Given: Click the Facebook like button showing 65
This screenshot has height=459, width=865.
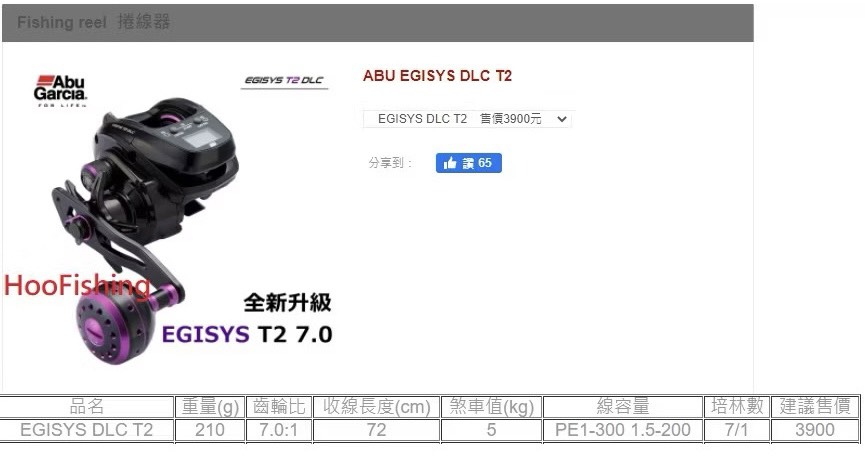Looking at the screenshot, I should point(468,163).
